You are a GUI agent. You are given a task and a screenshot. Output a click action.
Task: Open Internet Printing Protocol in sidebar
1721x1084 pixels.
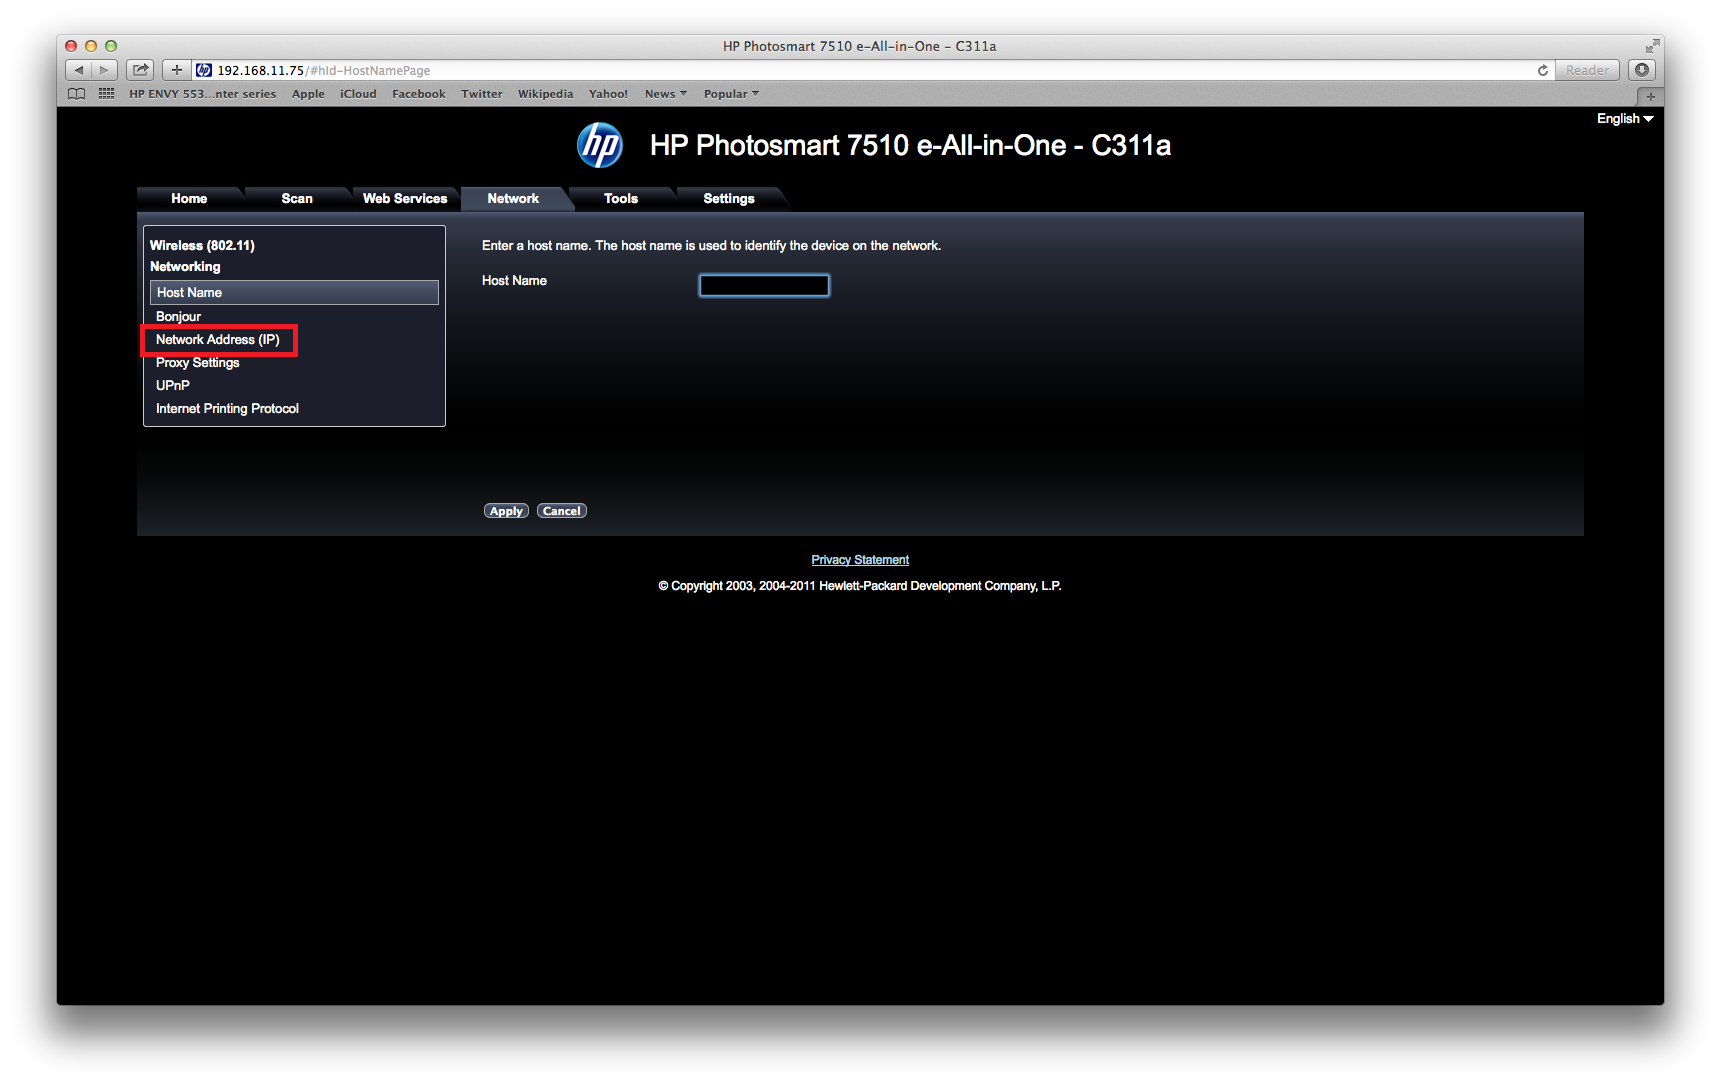click(227, 409)
